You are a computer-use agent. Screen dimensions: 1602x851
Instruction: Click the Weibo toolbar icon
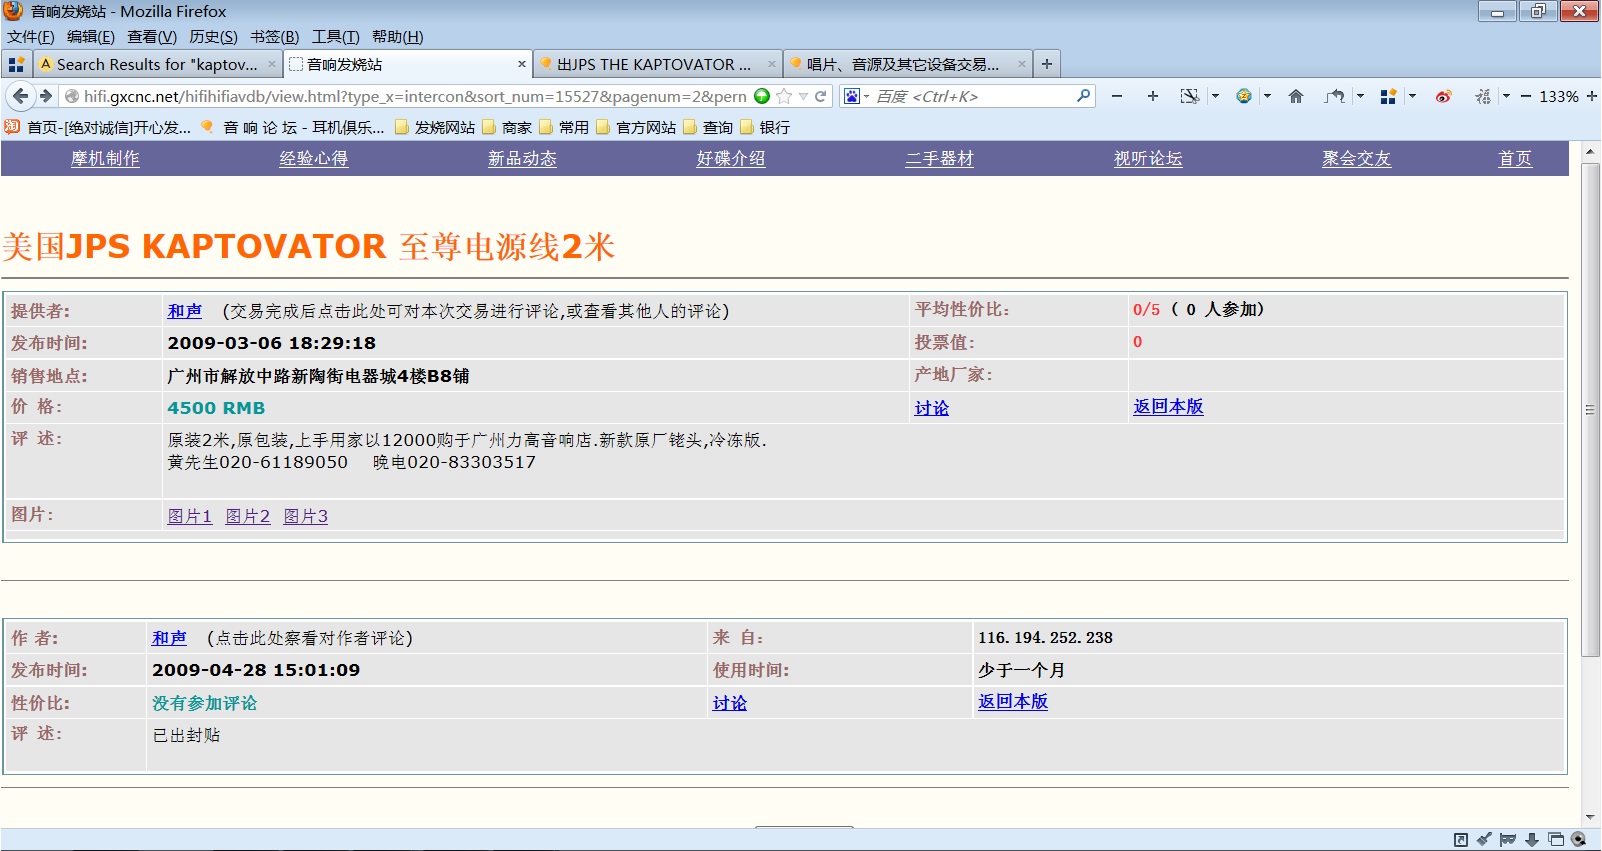(1443, 96)
